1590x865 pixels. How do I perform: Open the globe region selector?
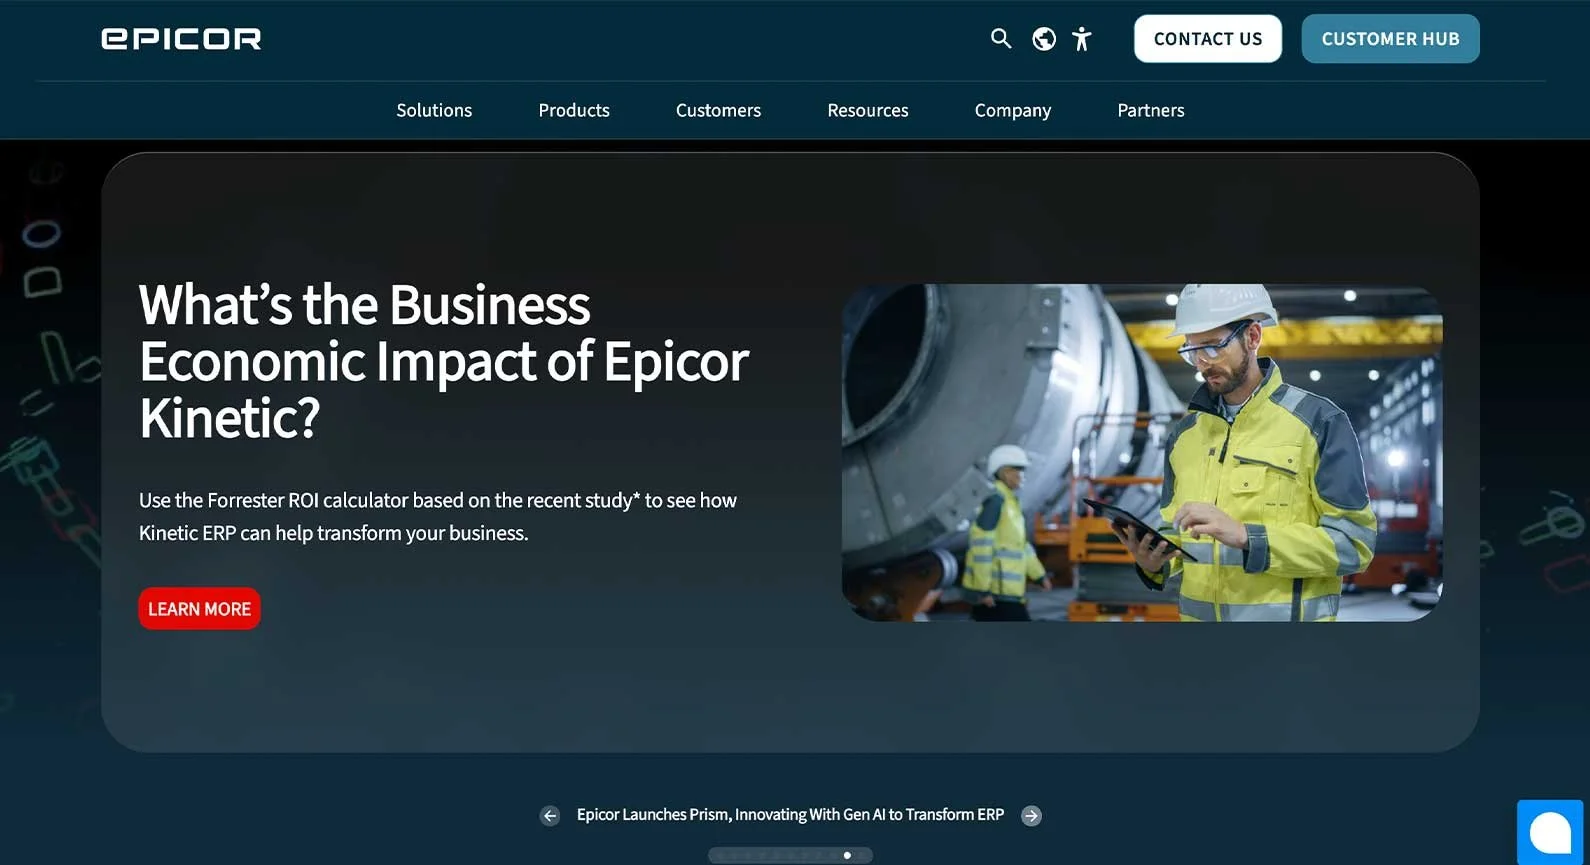tap(1044, 39)
